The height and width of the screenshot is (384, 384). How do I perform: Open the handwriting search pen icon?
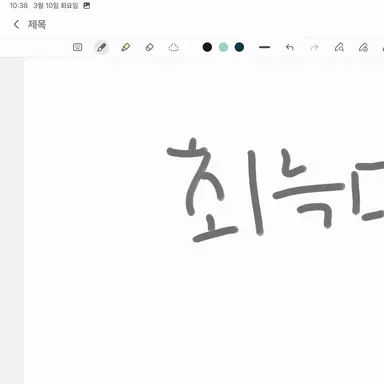coord(339,47)
